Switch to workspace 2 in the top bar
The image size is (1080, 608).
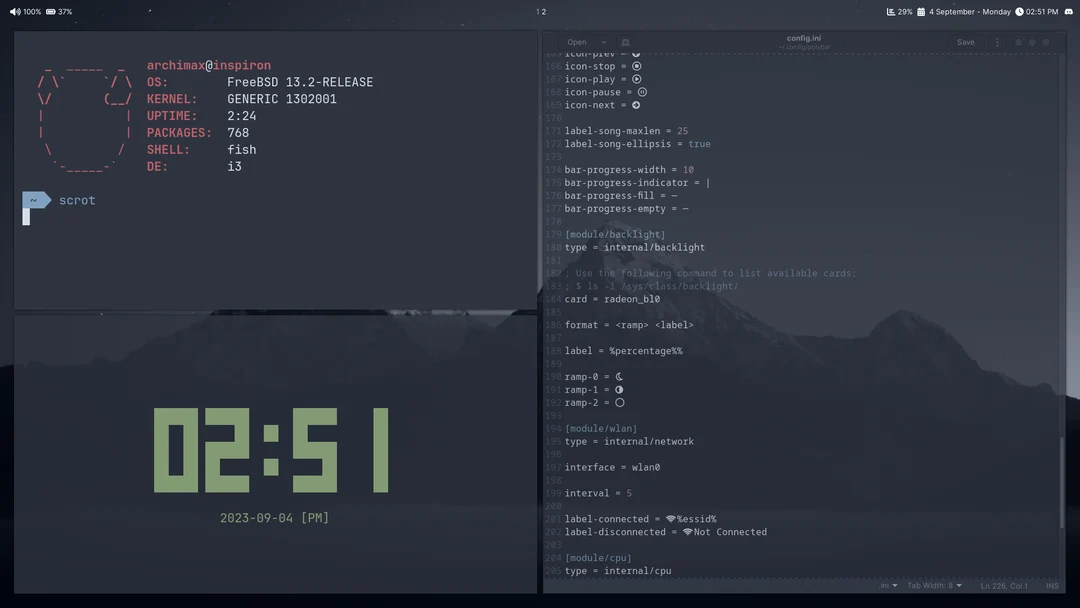pos(543,11)
